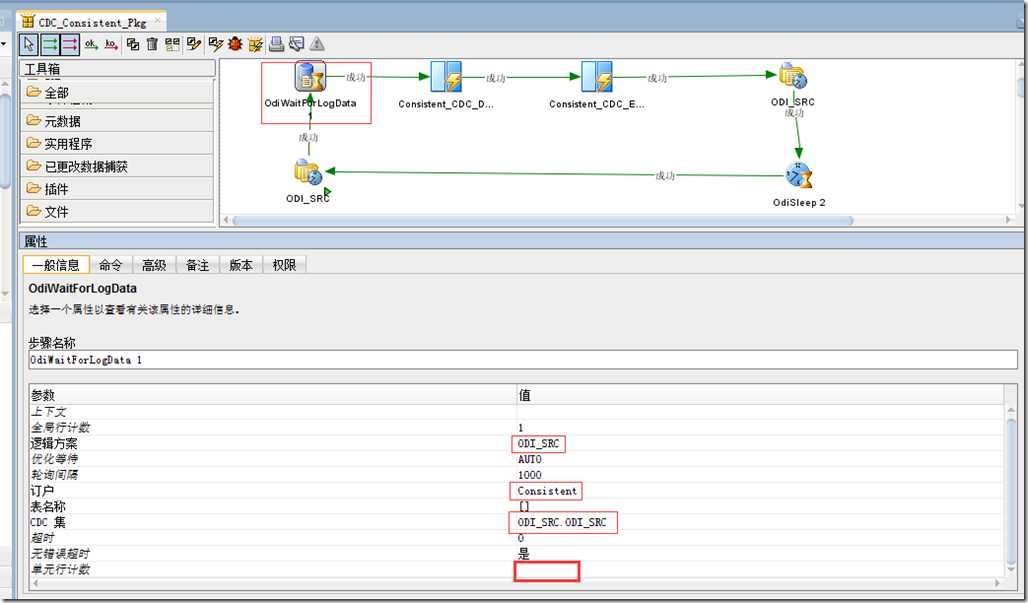Open the 版本 properties tab
Screen dimensions: 1028x603
241,265
